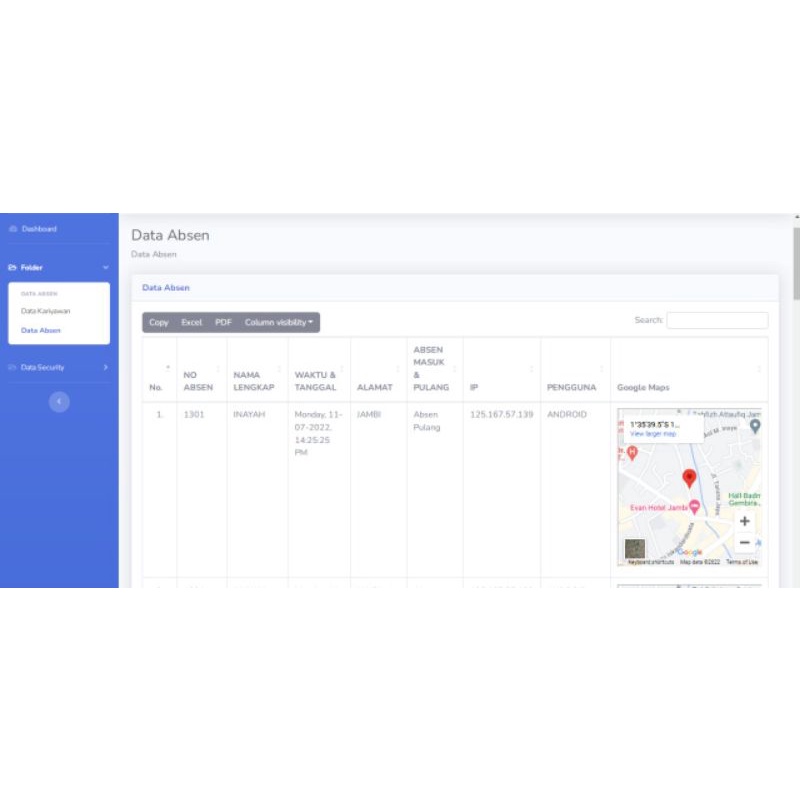The height and width of the screenshot is (800, 800).
Task: Select the Data Security shield icon
Action: point(11,367)
